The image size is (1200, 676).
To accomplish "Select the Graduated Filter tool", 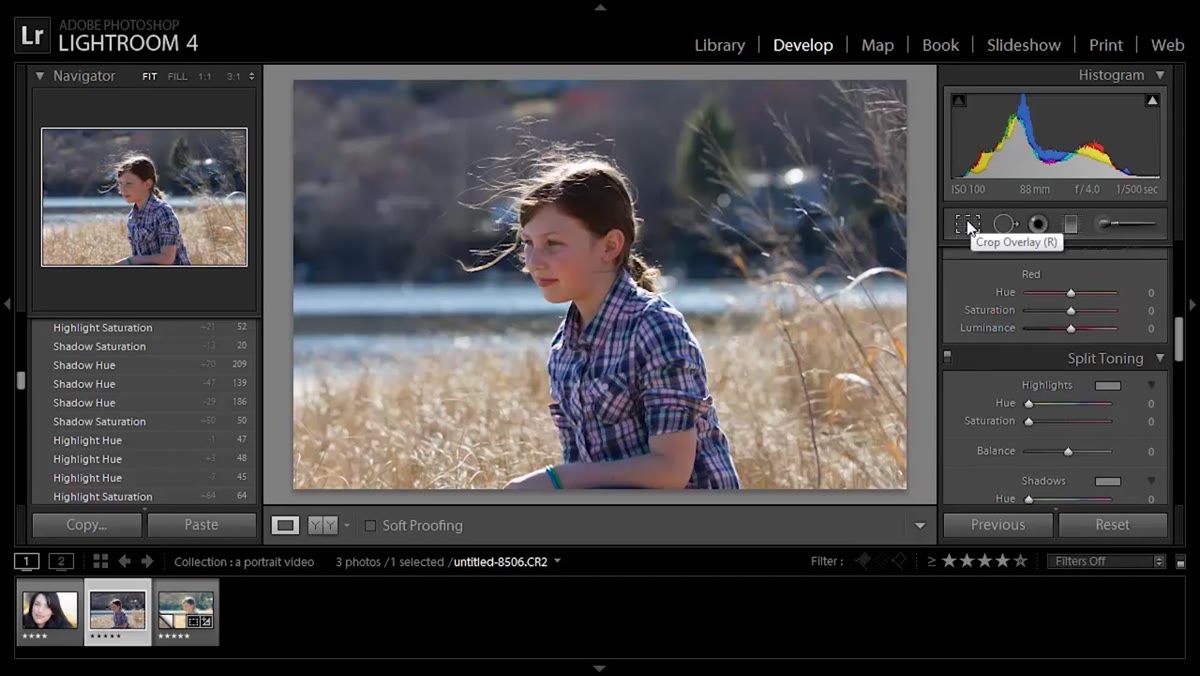I will tap(1071, 224).
